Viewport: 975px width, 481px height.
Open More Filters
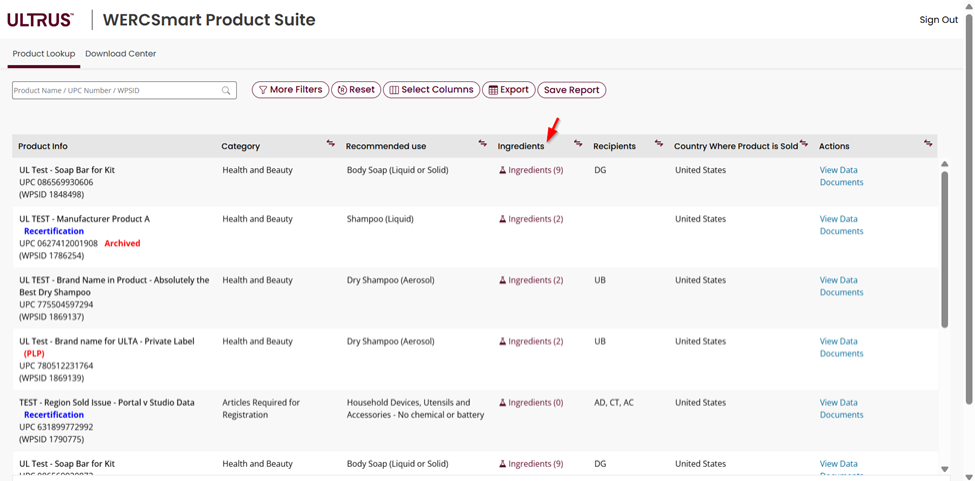290,90
